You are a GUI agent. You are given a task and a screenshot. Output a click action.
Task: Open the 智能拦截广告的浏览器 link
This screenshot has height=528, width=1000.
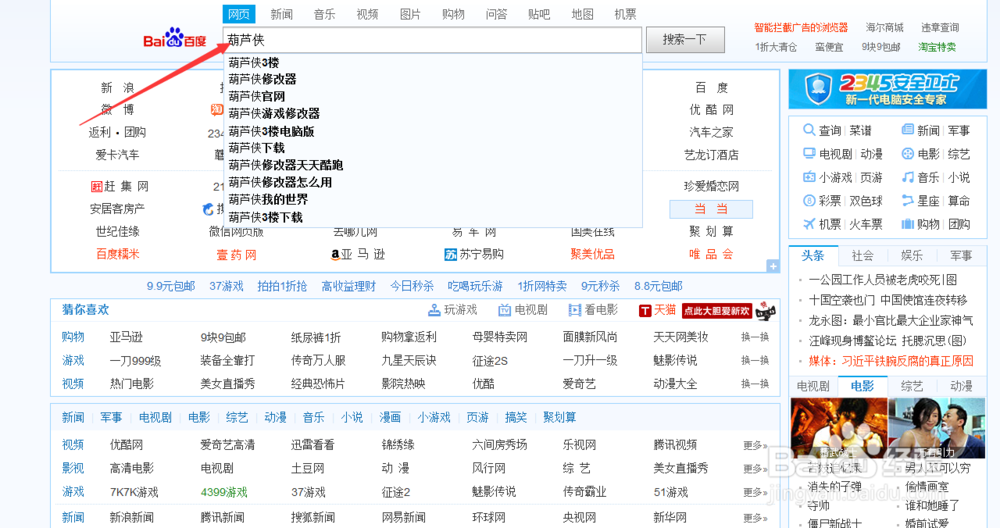coord(801,27)
